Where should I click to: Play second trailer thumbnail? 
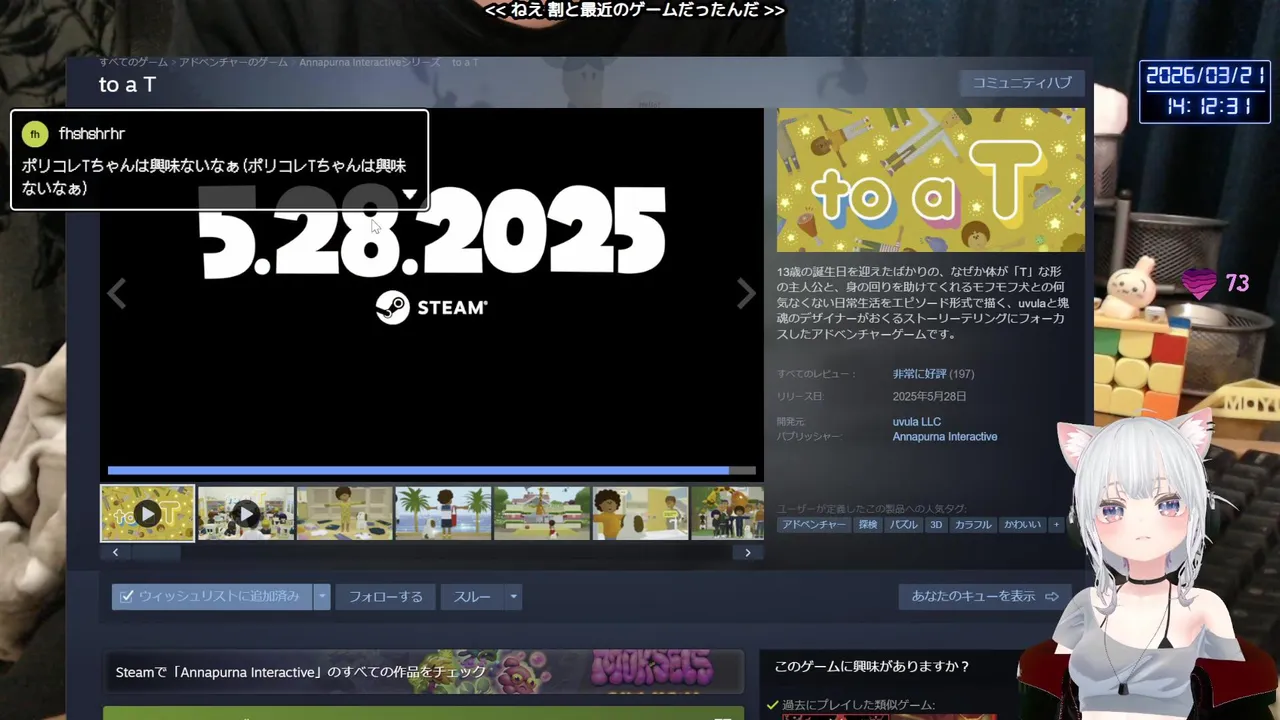[245, 513]
